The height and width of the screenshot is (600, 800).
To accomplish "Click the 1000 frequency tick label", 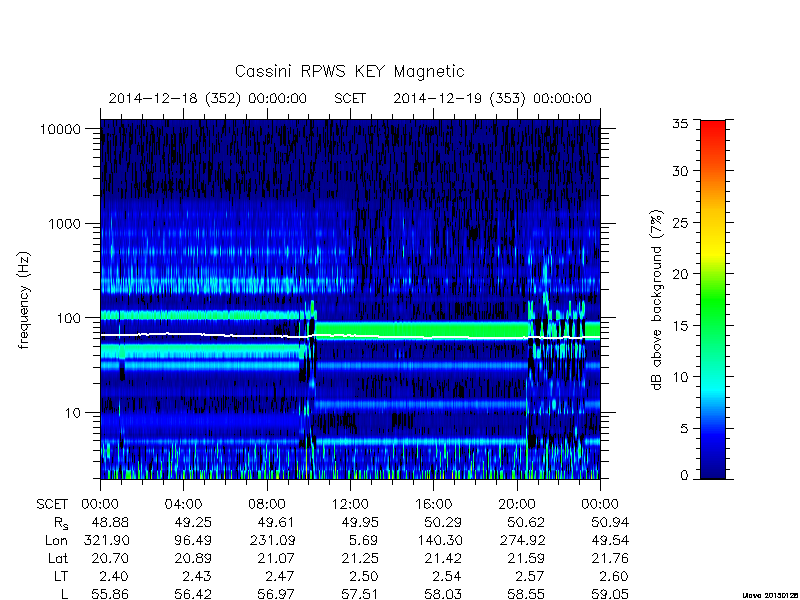I will (x=64, y=223).
